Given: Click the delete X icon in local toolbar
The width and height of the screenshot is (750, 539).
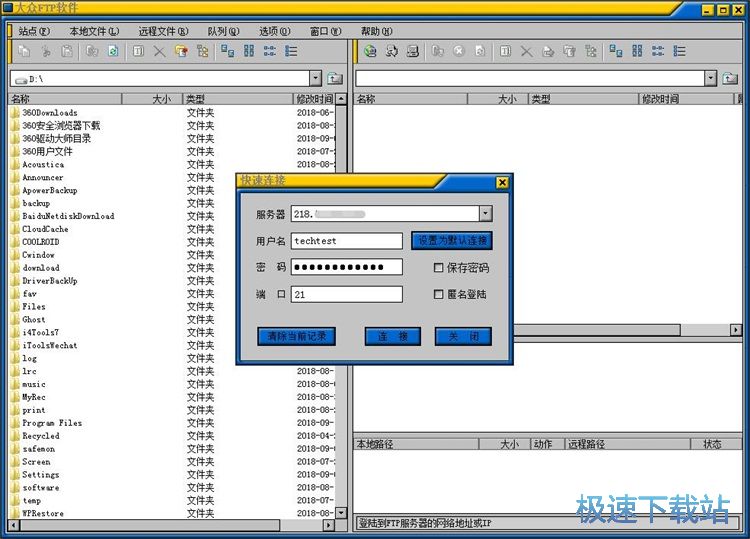Looking at the screenshot, I should (x=159, y=51).
